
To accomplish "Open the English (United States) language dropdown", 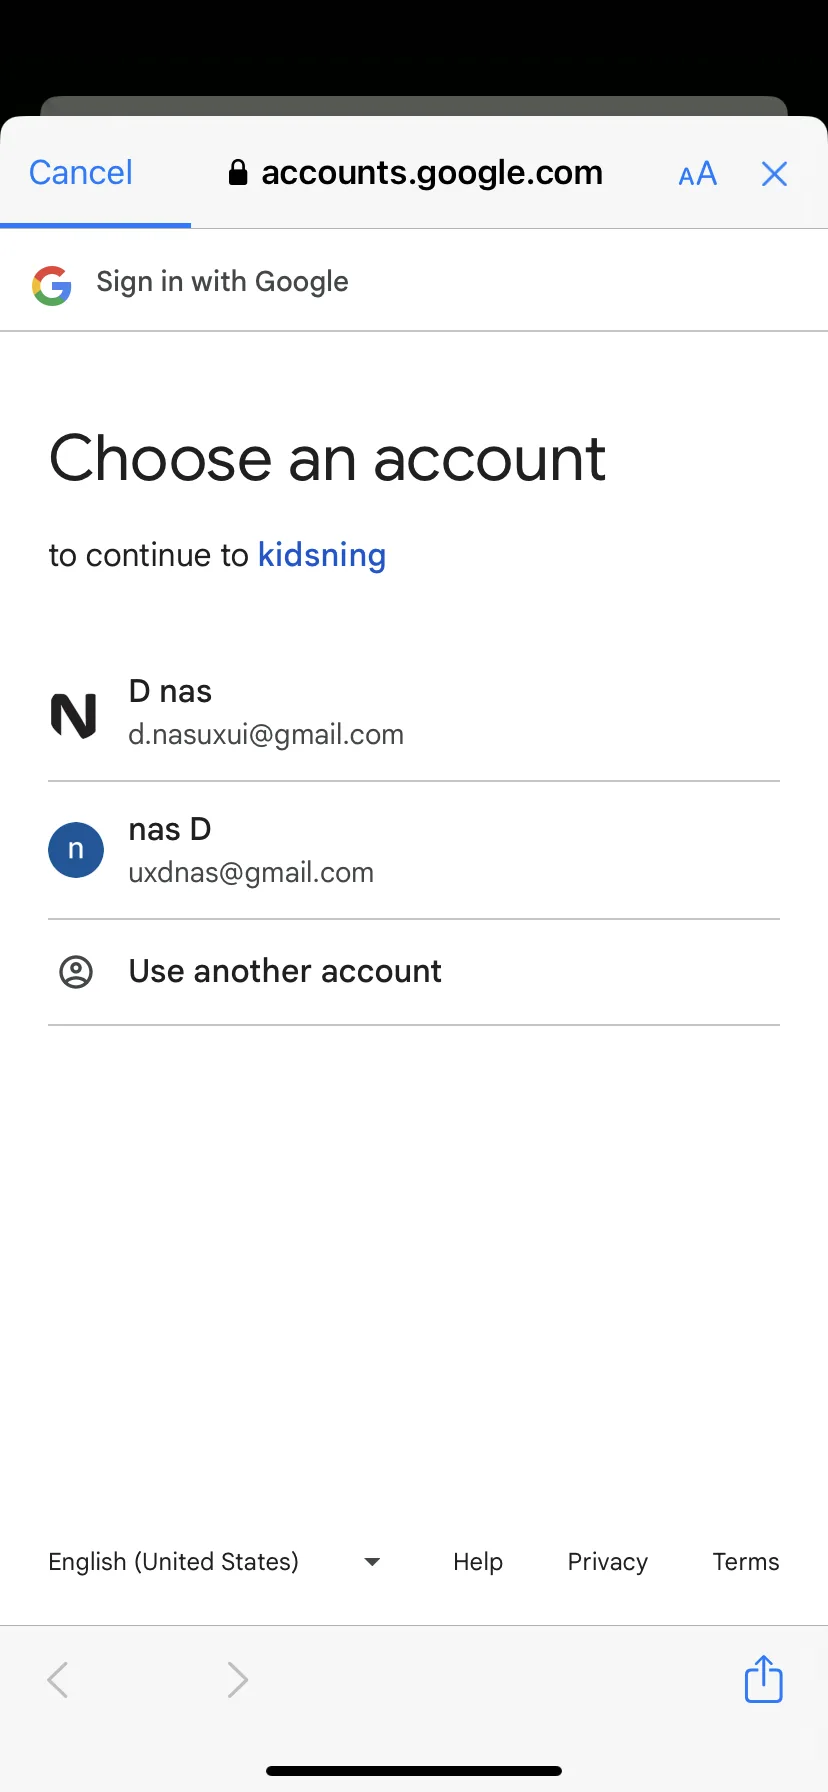I will point(214,1562).
